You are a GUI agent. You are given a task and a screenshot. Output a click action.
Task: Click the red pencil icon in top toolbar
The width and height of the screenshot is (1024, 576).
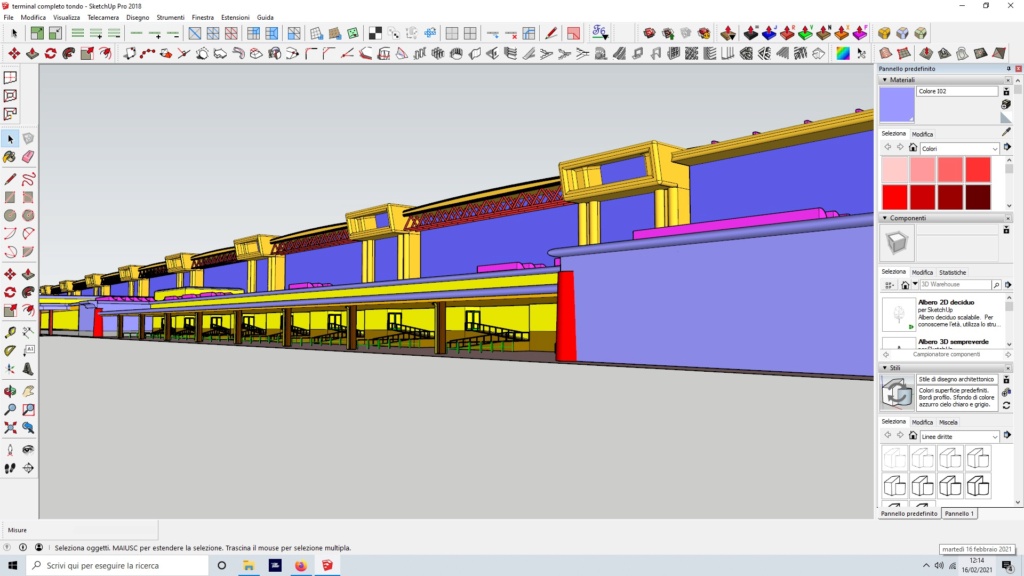point(551,33)
